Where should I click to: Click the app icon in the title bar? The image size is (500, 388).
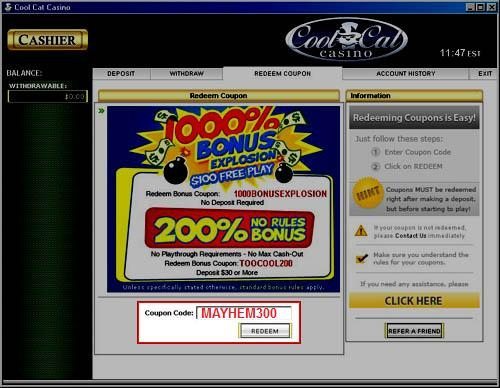tap(8, 7)
